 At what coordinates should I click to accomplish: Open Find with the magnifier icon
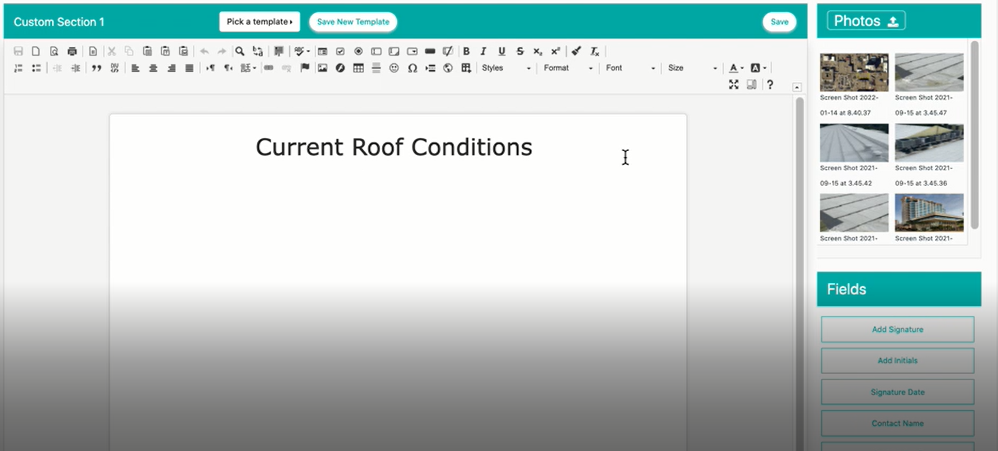[x=240, y=51]
